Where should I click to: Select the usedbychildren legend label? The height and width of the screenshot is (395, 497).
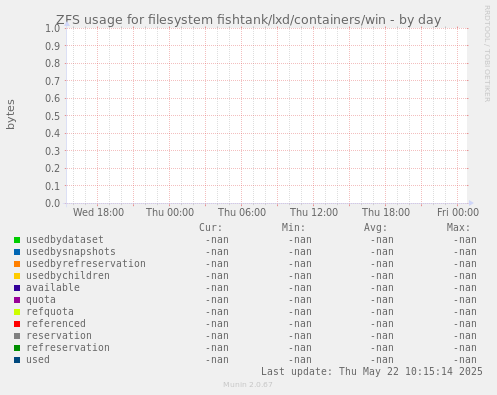pos(68,276)
